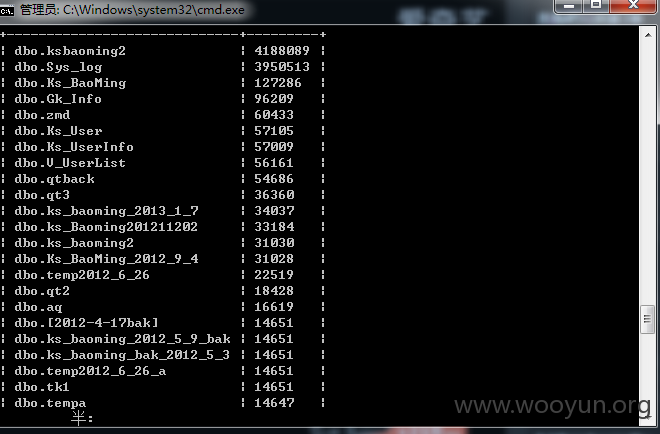The image size is (660, 434).
Task: Click the count value 18428
Action: tap(274, 291)
